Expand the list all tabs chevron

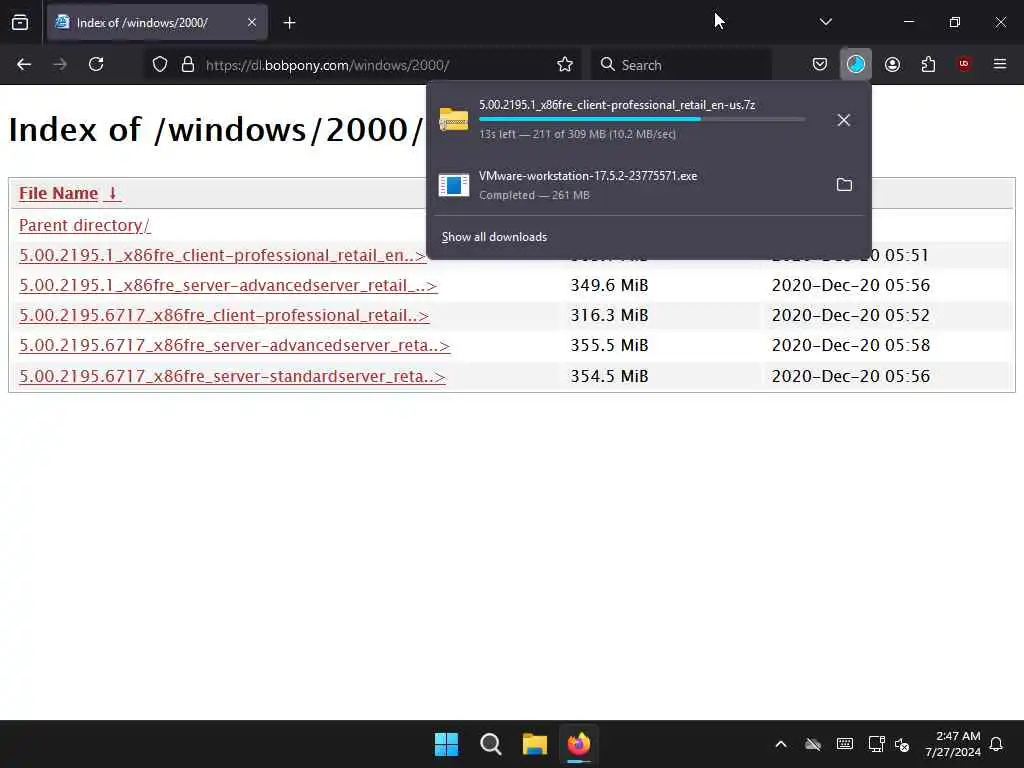pyautogui.click(x=825, y=22)
